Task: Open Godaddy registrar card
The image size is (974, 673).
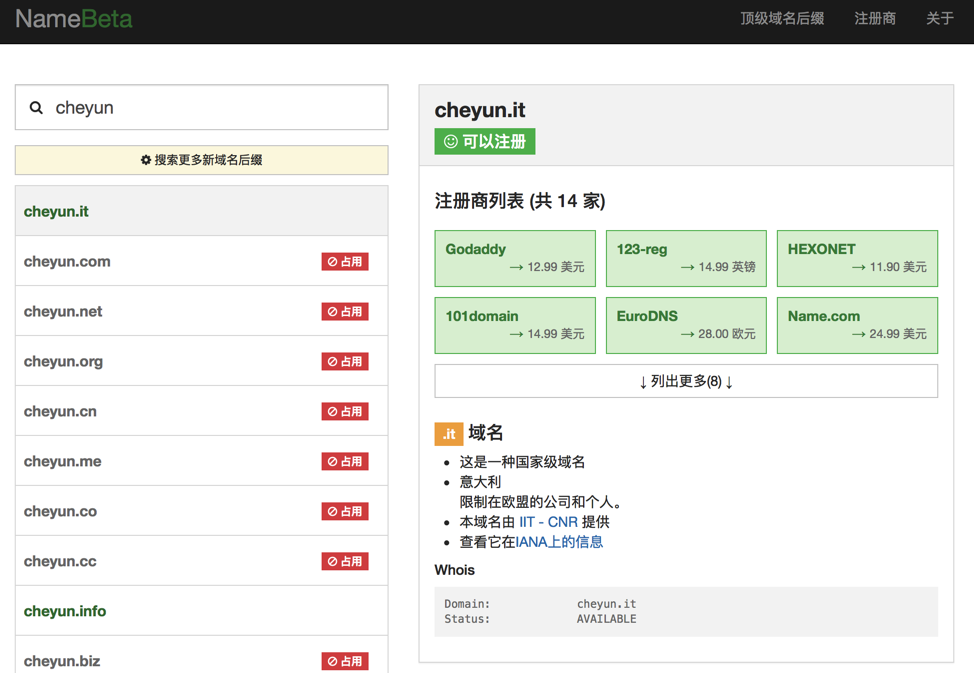Action: coord(515,259)
